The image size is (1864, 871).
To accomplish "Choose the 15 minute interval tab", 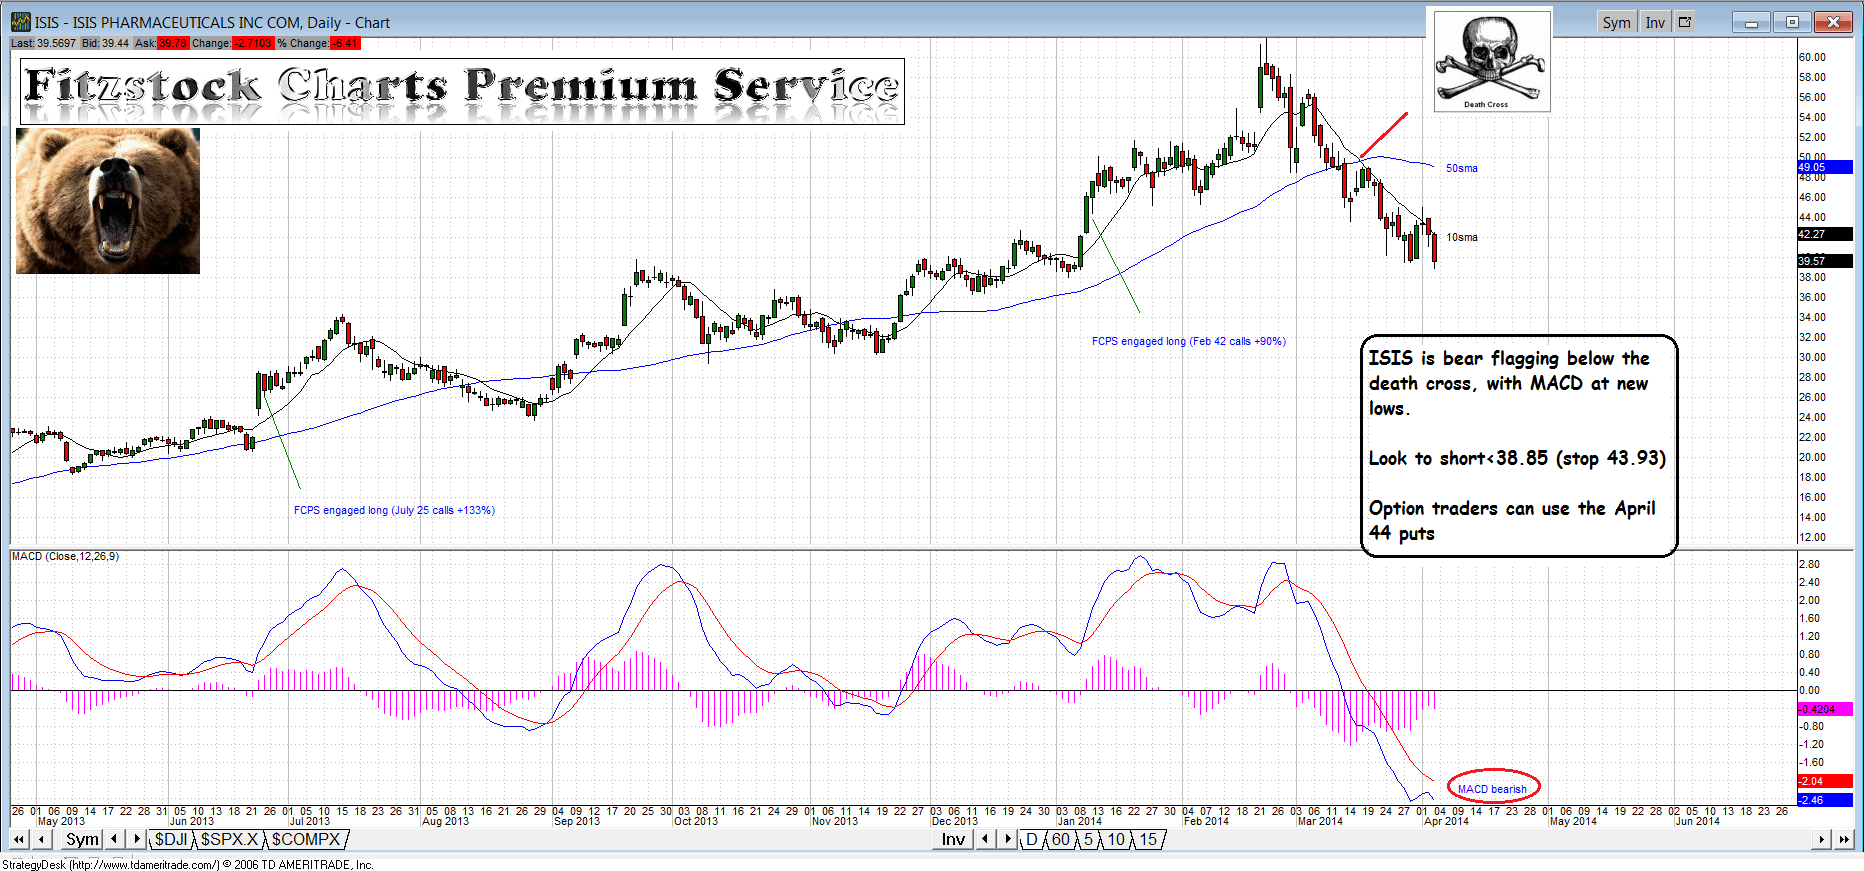I will point(1148,840).
